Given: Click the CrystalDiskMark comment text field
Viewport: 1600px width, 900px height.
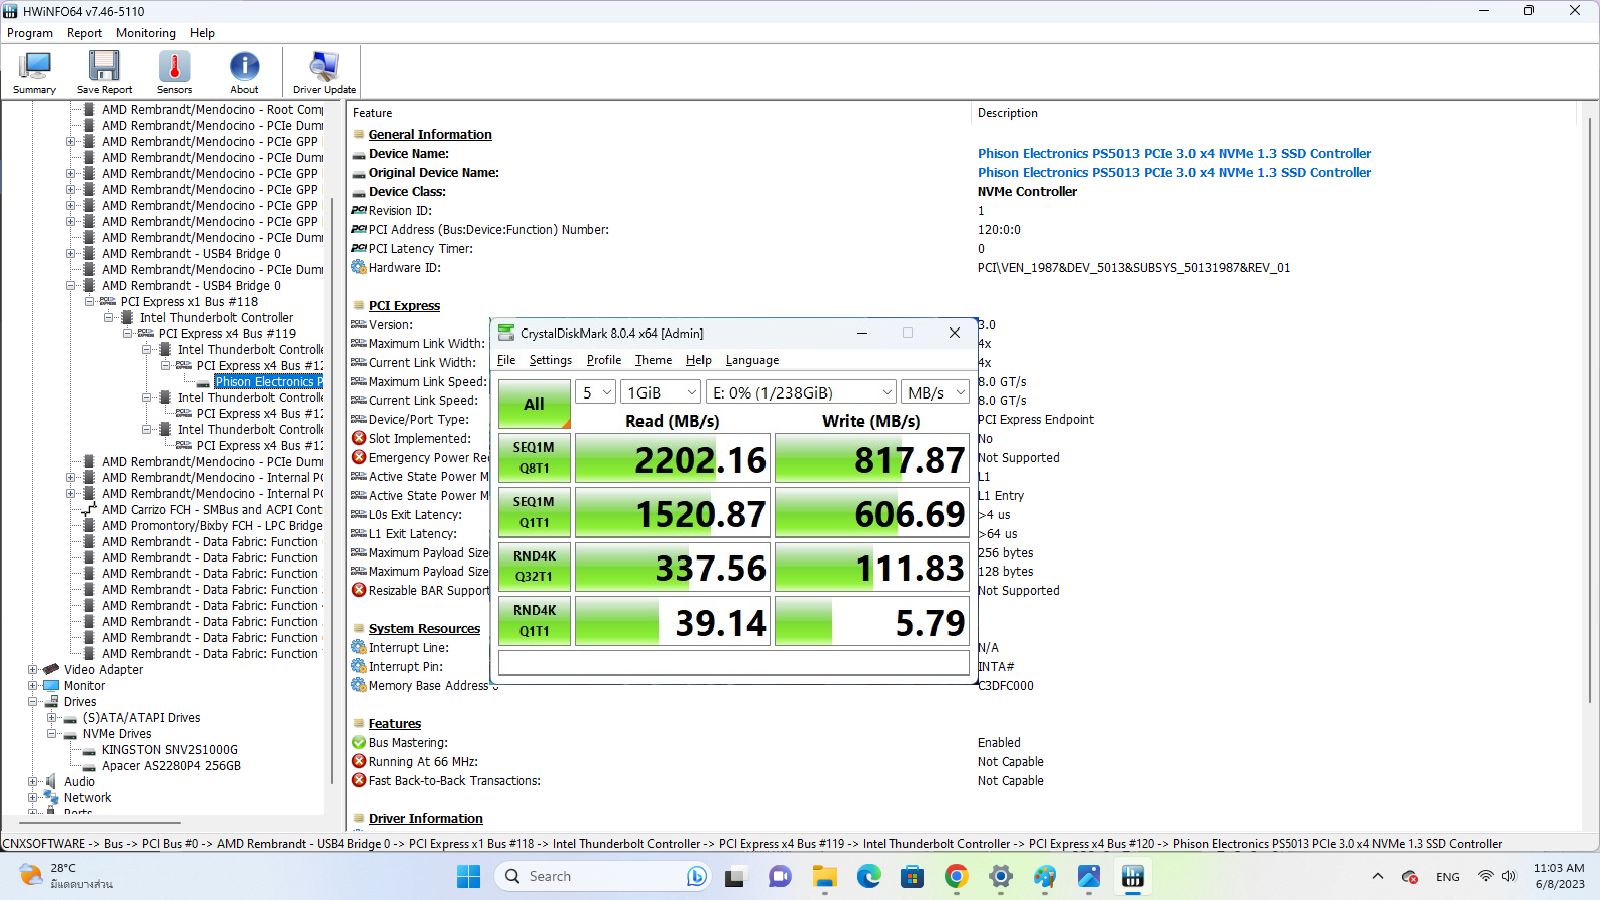Looking at the screenshot, I should coord(735,663).
